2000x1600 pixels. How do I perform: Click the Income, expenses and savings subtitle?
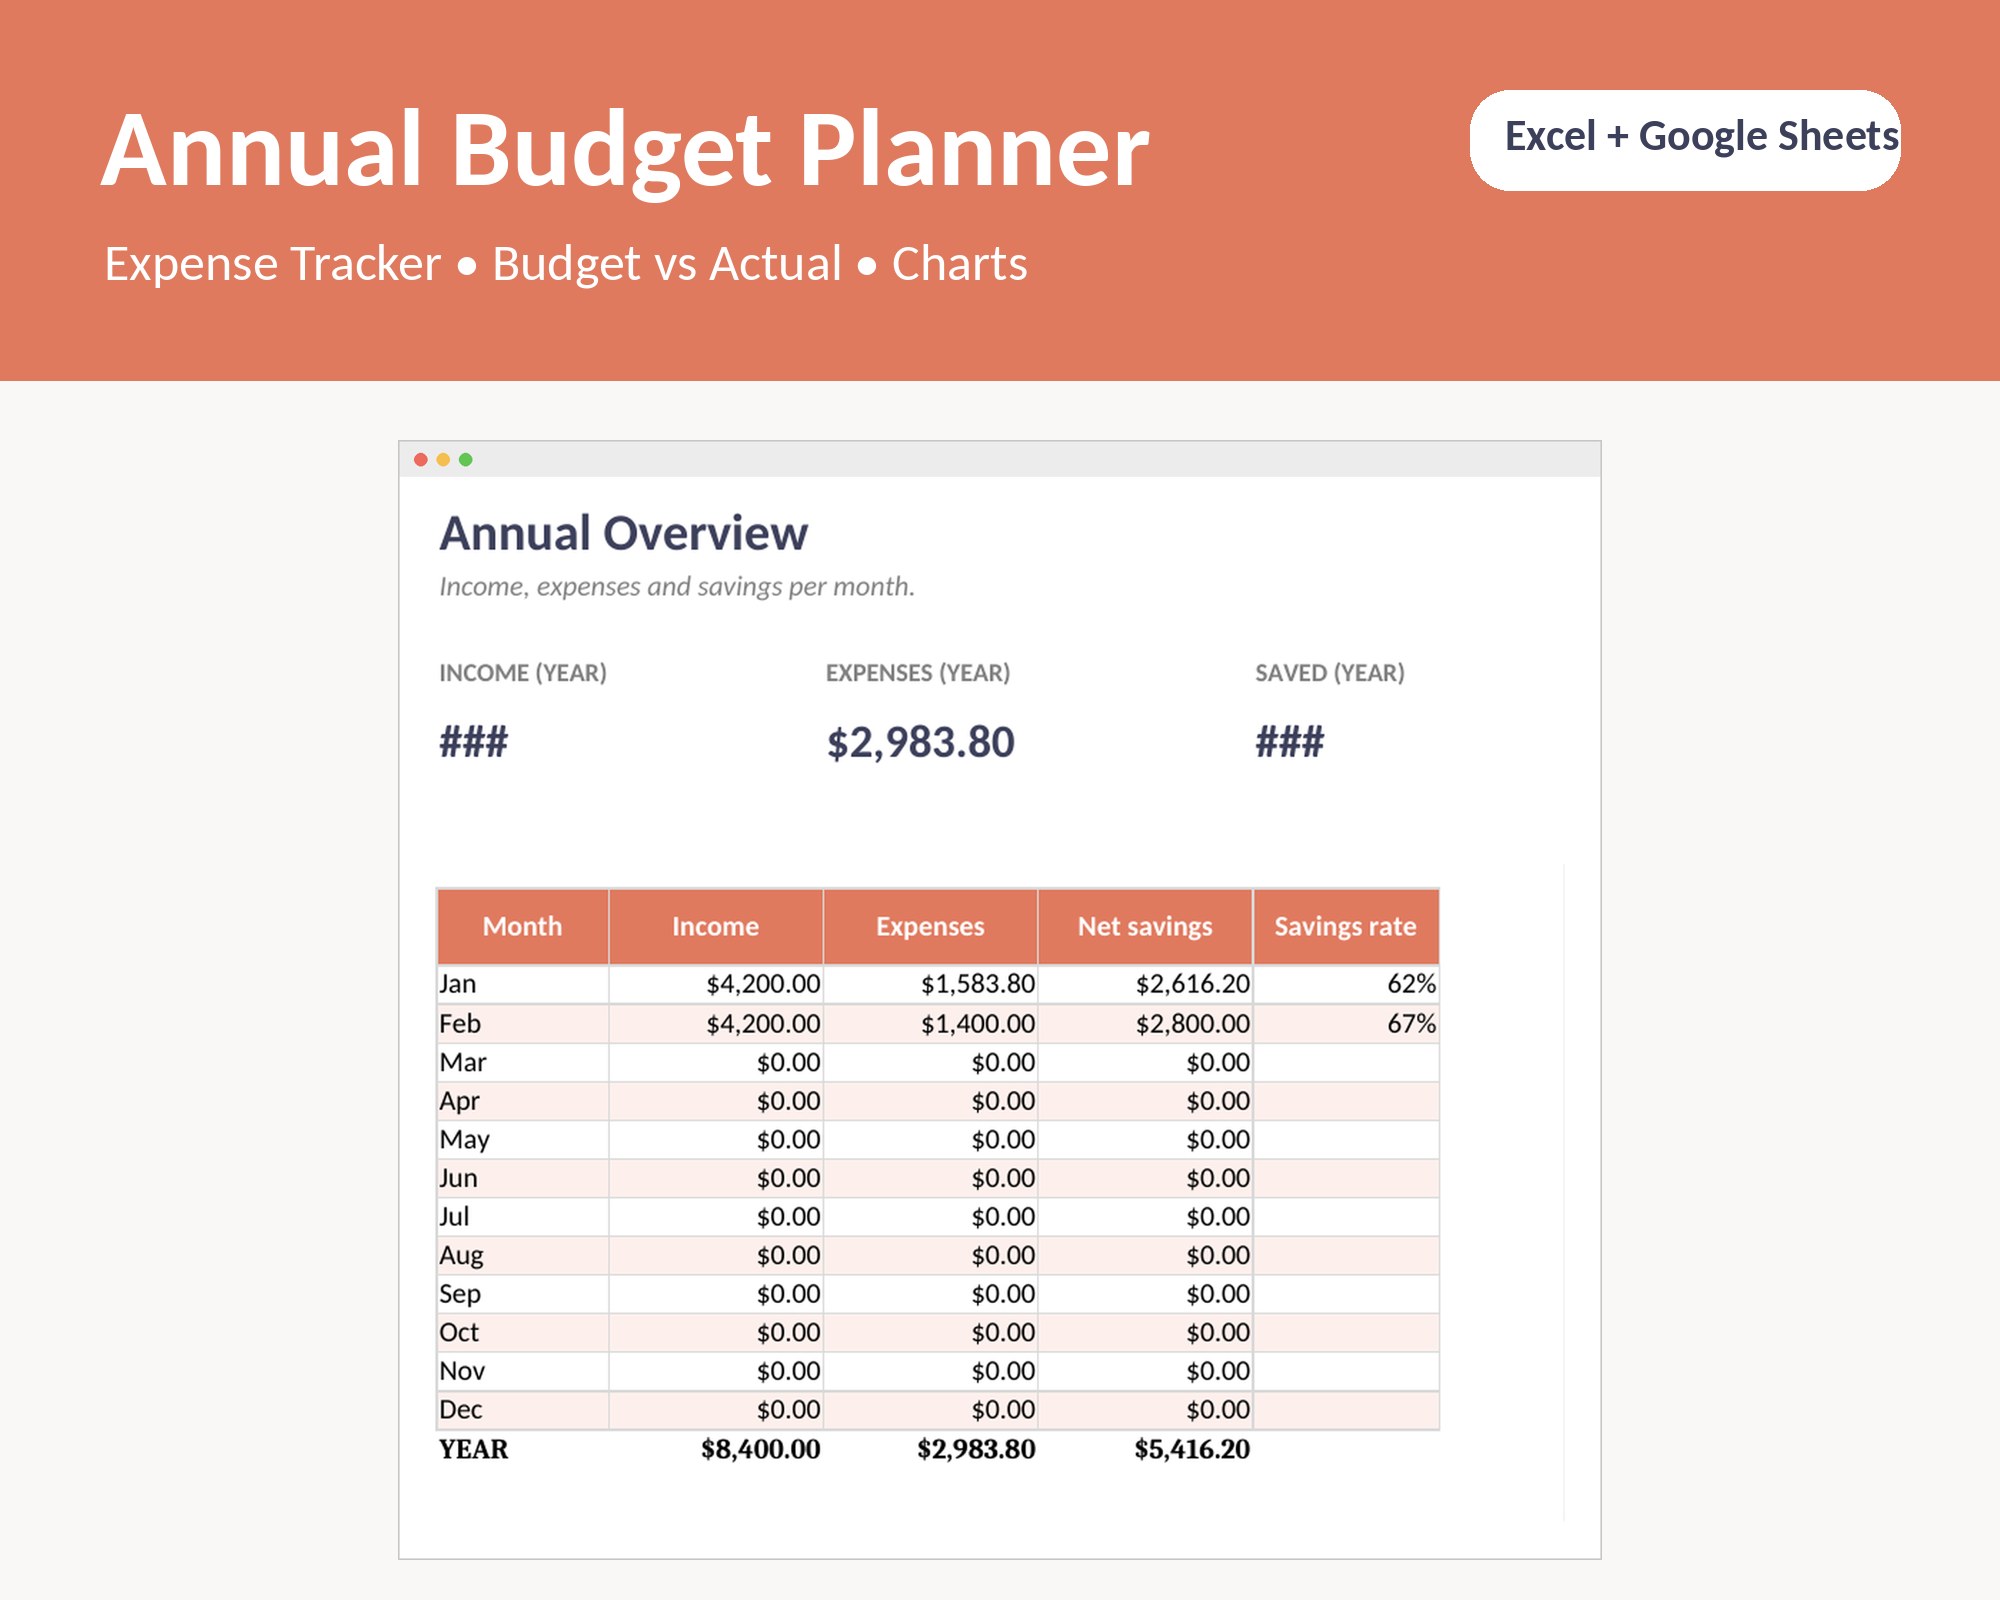pos(677,586)
